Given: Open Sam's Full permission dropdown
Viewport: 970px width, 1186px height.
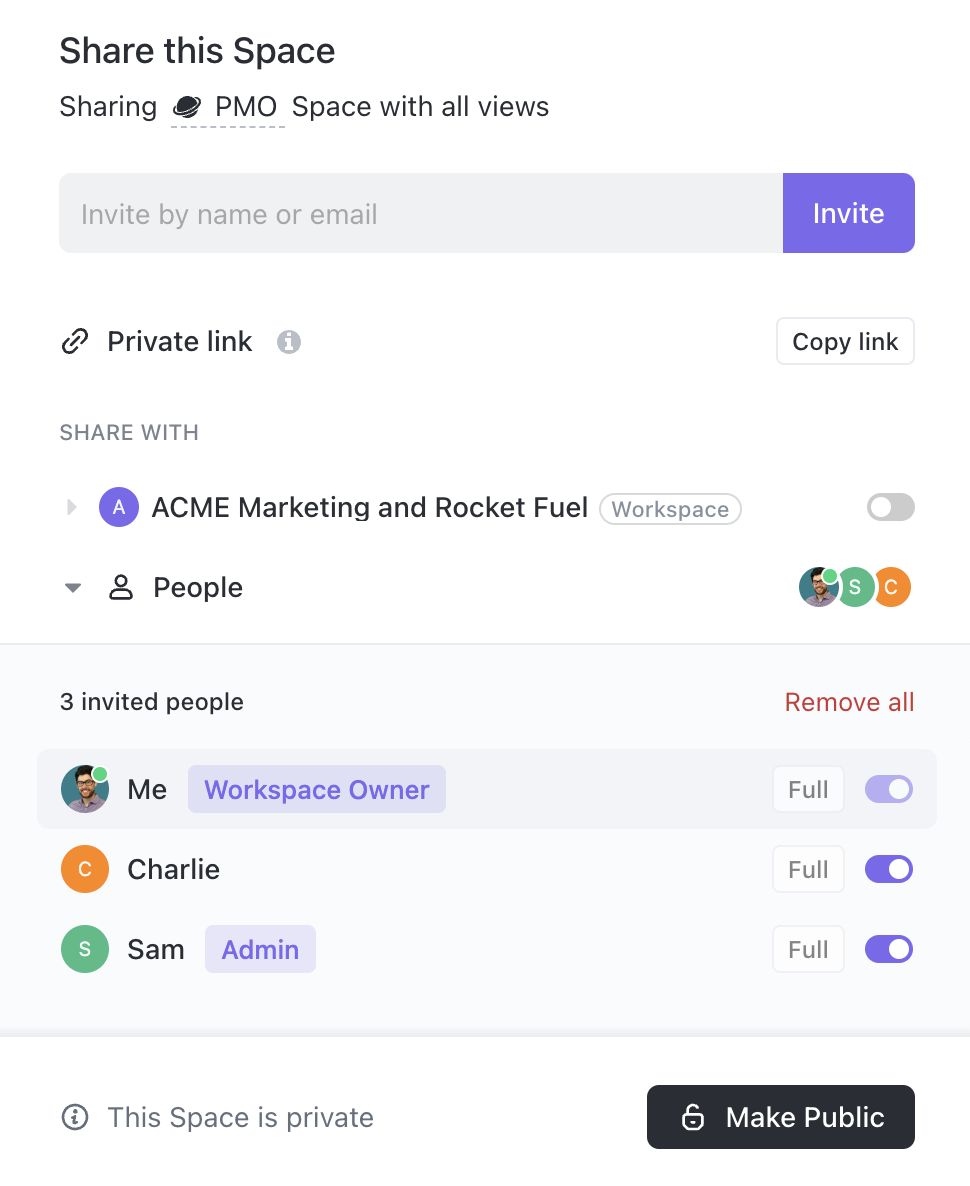Looking at the screenshot, I should [x=808, y=949].
